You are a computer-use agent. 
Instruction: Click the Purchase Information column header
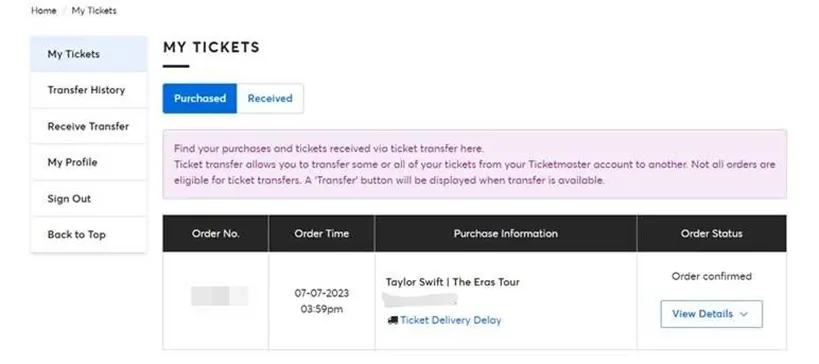(x=506, y=233)
